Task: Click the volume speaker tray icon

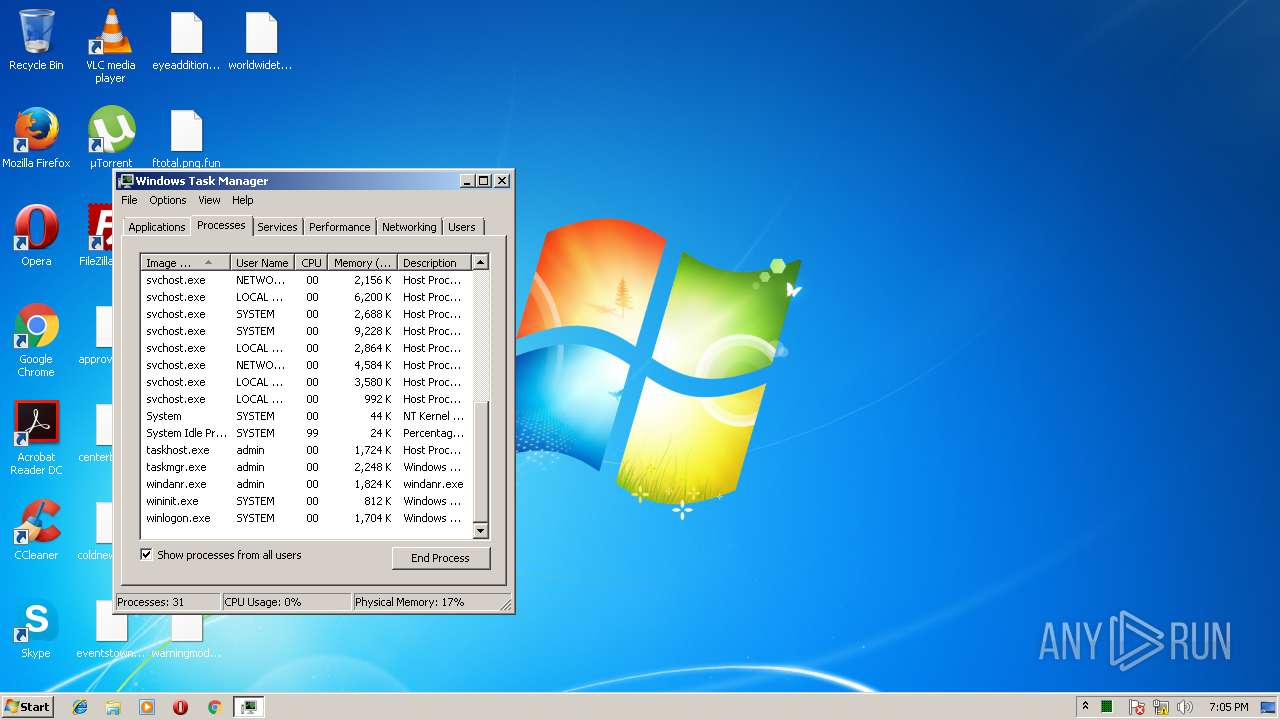Action: coord(1185,707)
